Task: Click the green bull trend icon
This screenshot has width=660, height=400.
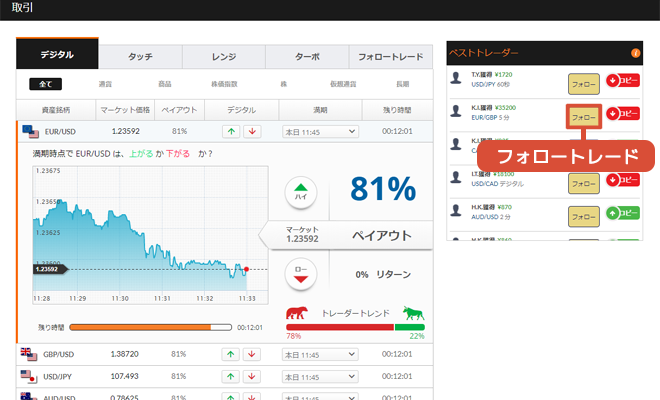Action: click(x=413, y=313)
